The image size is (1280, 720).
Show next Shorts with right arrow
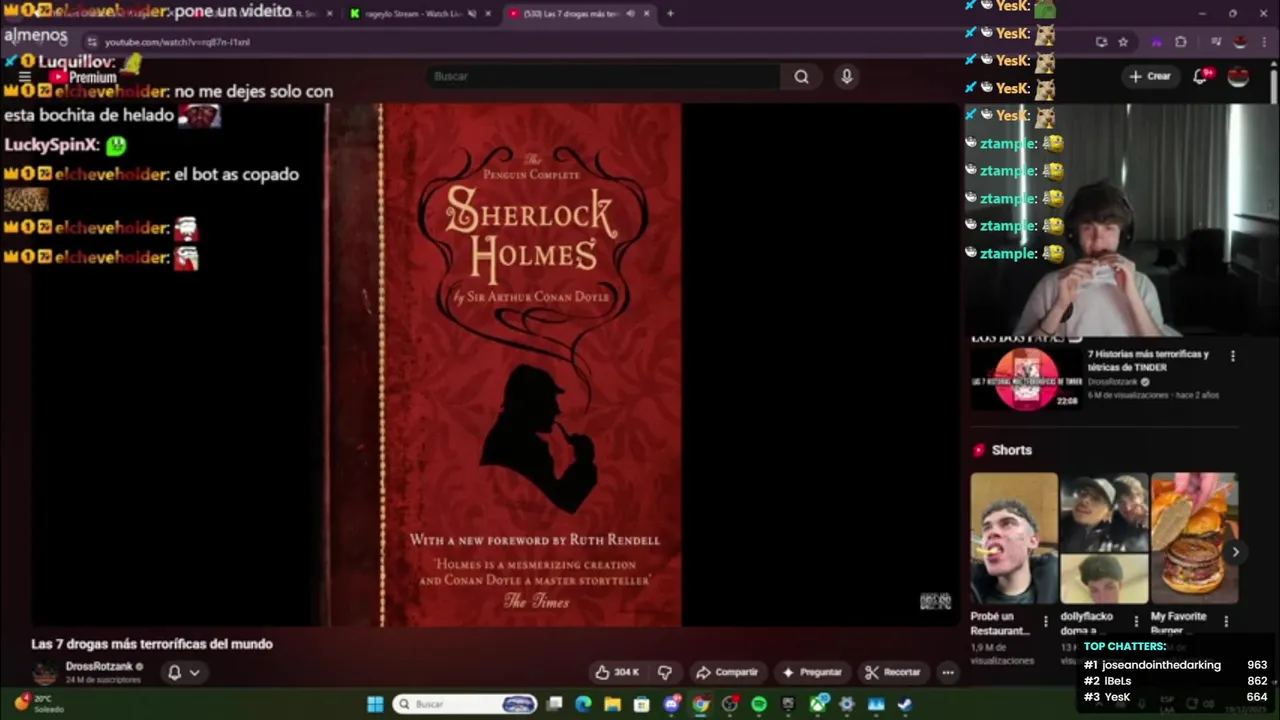1236,551
